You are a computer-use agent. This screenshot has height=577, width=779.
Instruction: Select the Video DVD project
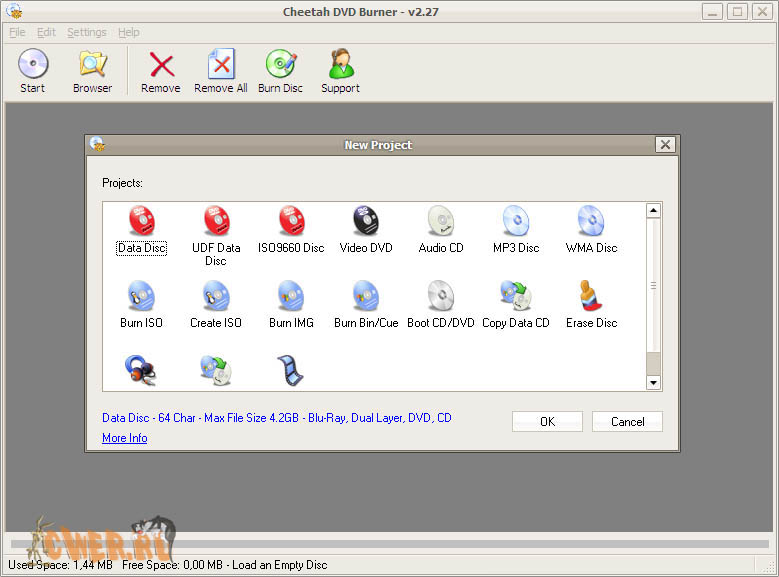pyautogui.click(x=366, y=222)
